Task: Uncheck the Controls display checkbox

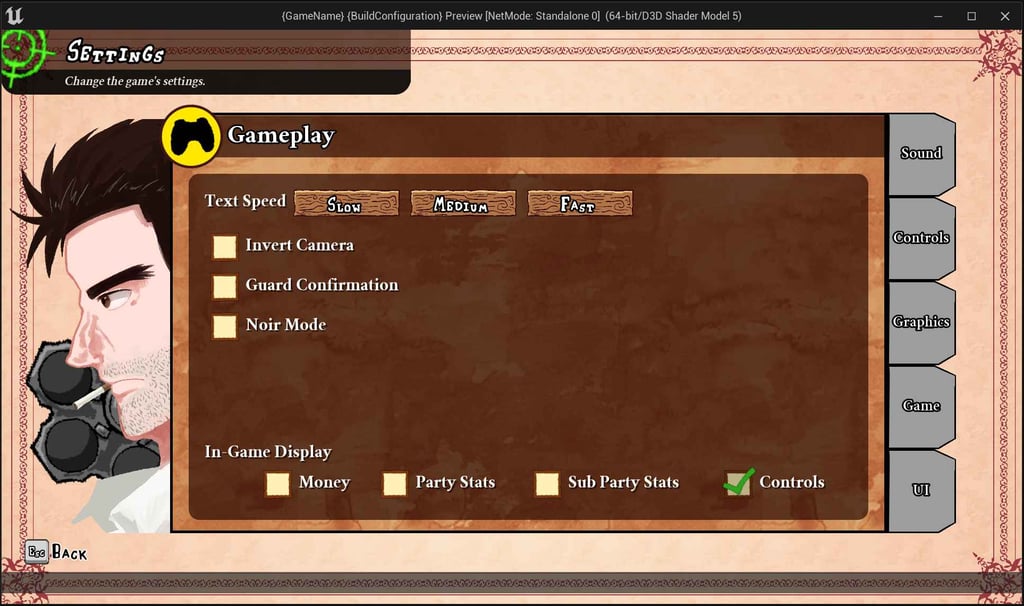Action: [x=739, y=483]
